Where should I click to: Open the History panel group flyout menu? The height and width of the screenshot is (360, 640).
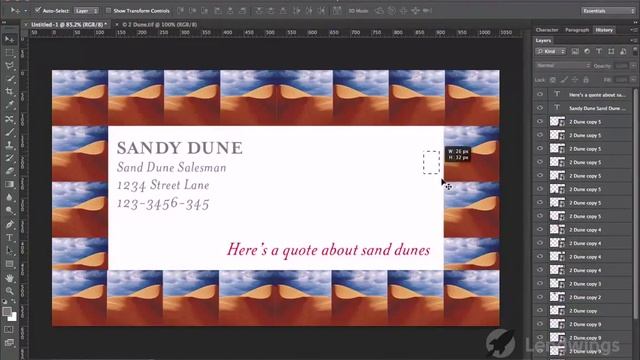(633, 30)
